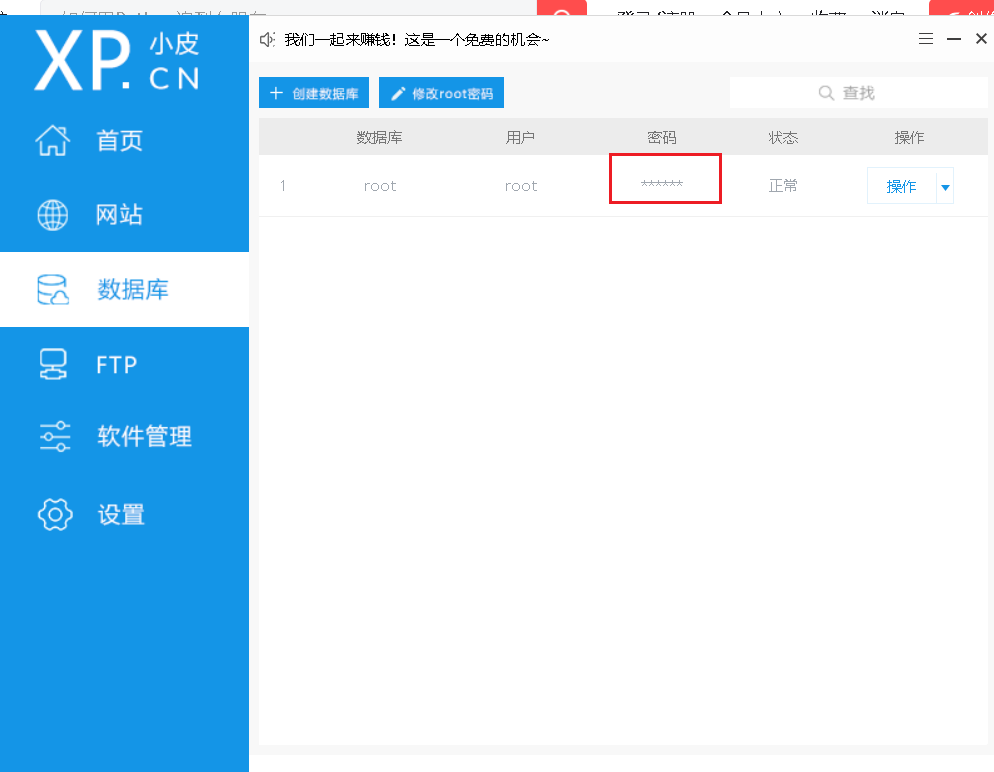
Task: Click the 修改root密码 change password button
Action: (x=441, y=92)
